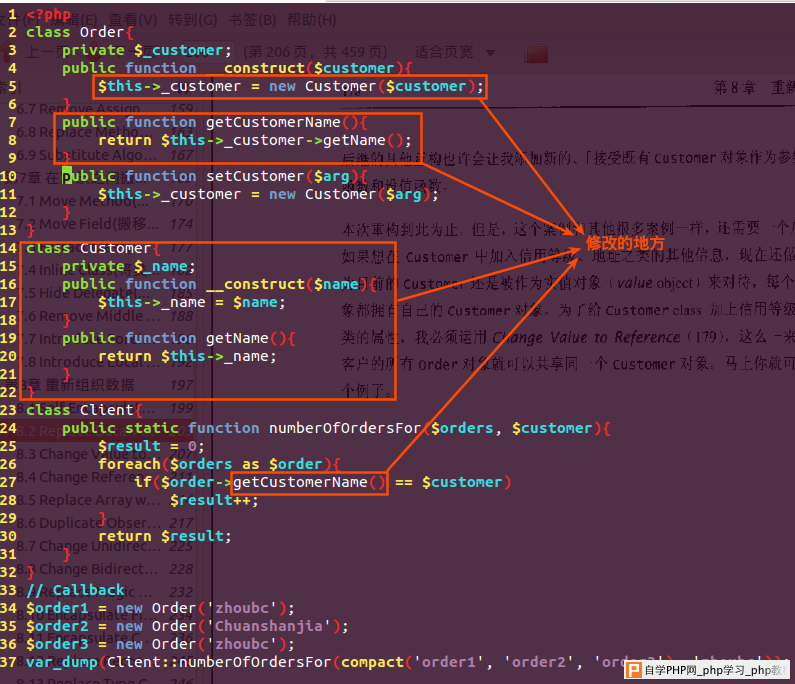Click 'foreach($orders as $order)' on line 26
Viewport: 795px width, 684px height.
[215, 464]
